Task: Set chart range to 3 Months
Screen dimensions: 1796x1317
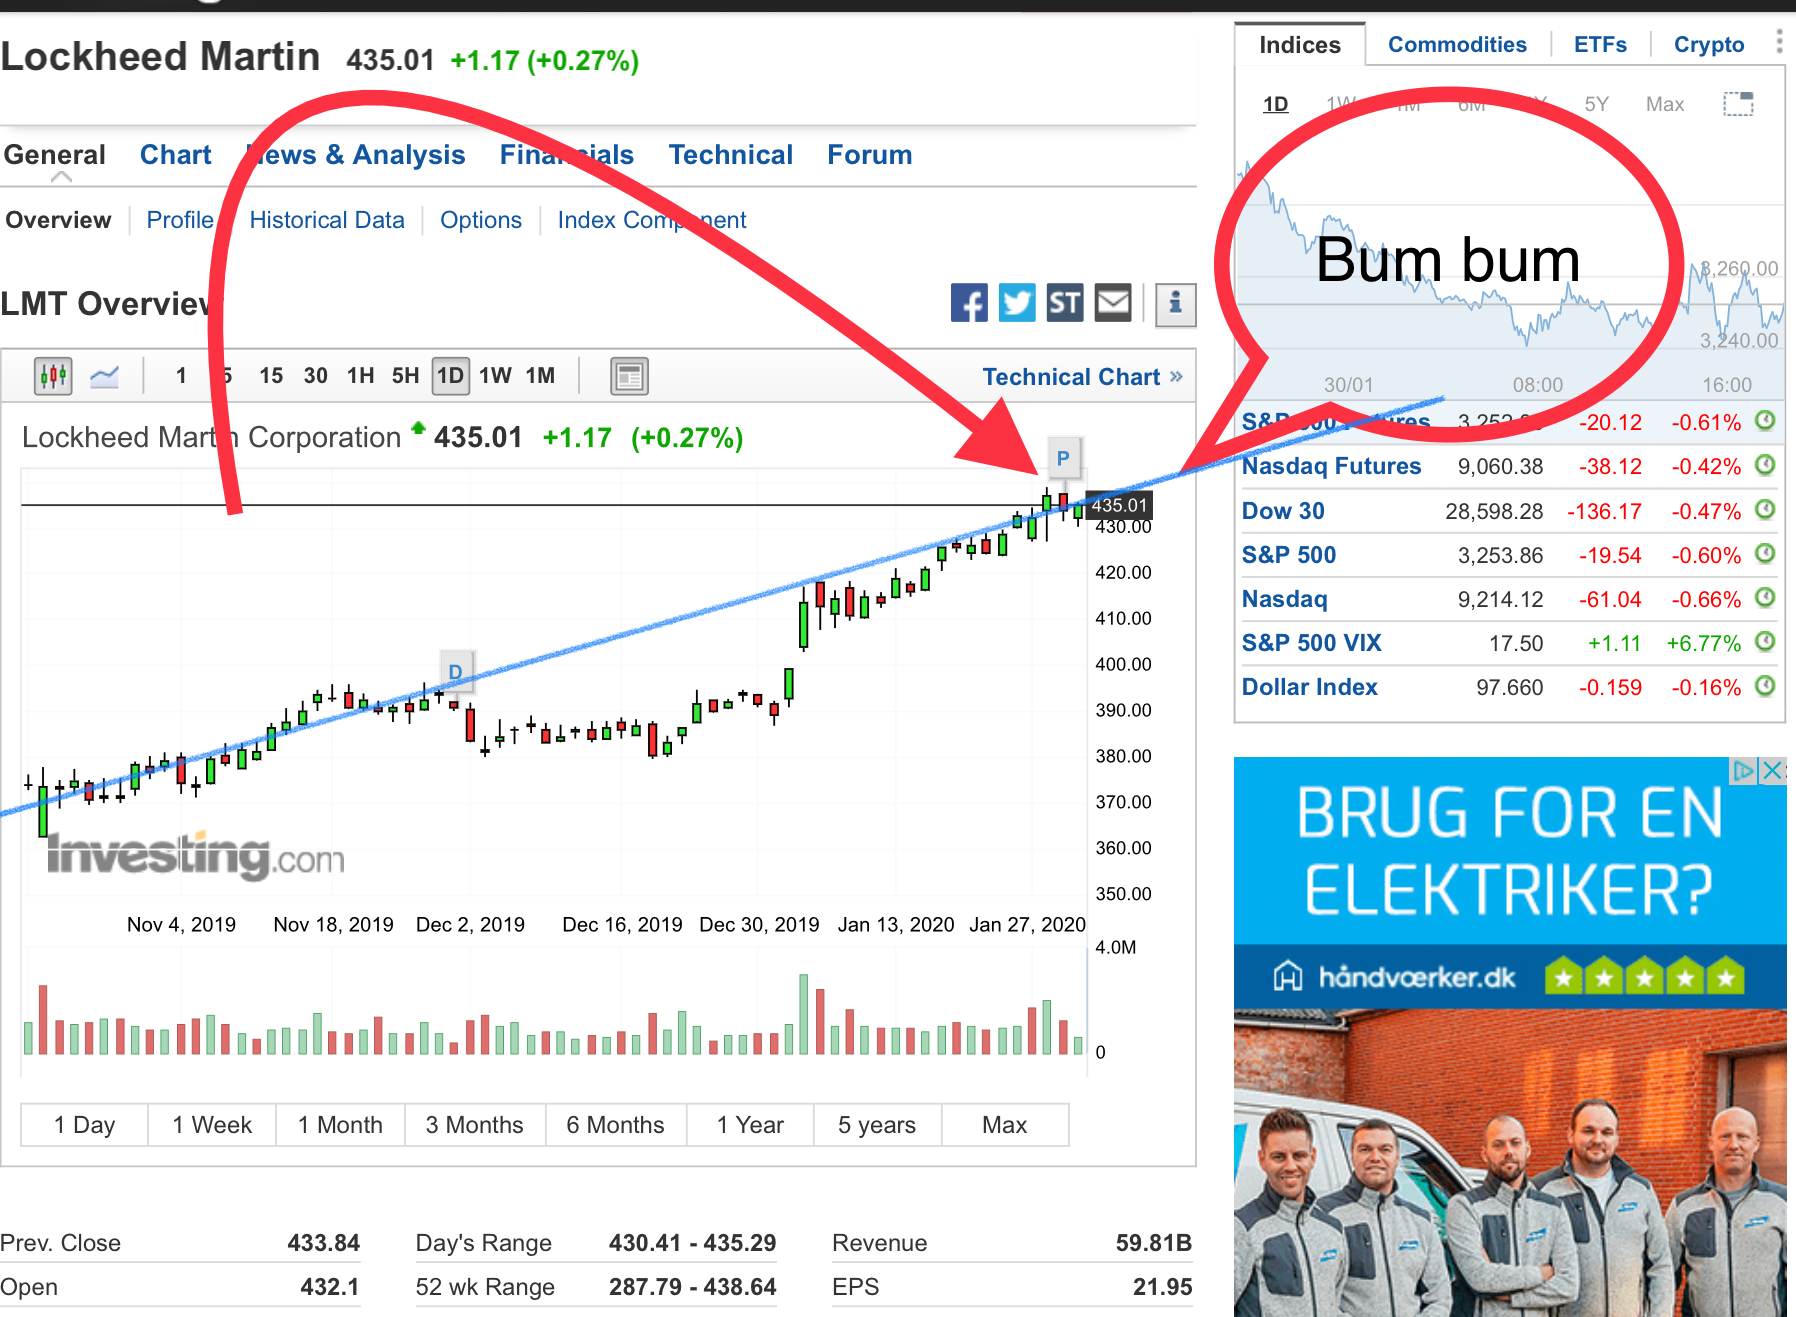Action: point(475,1125)
